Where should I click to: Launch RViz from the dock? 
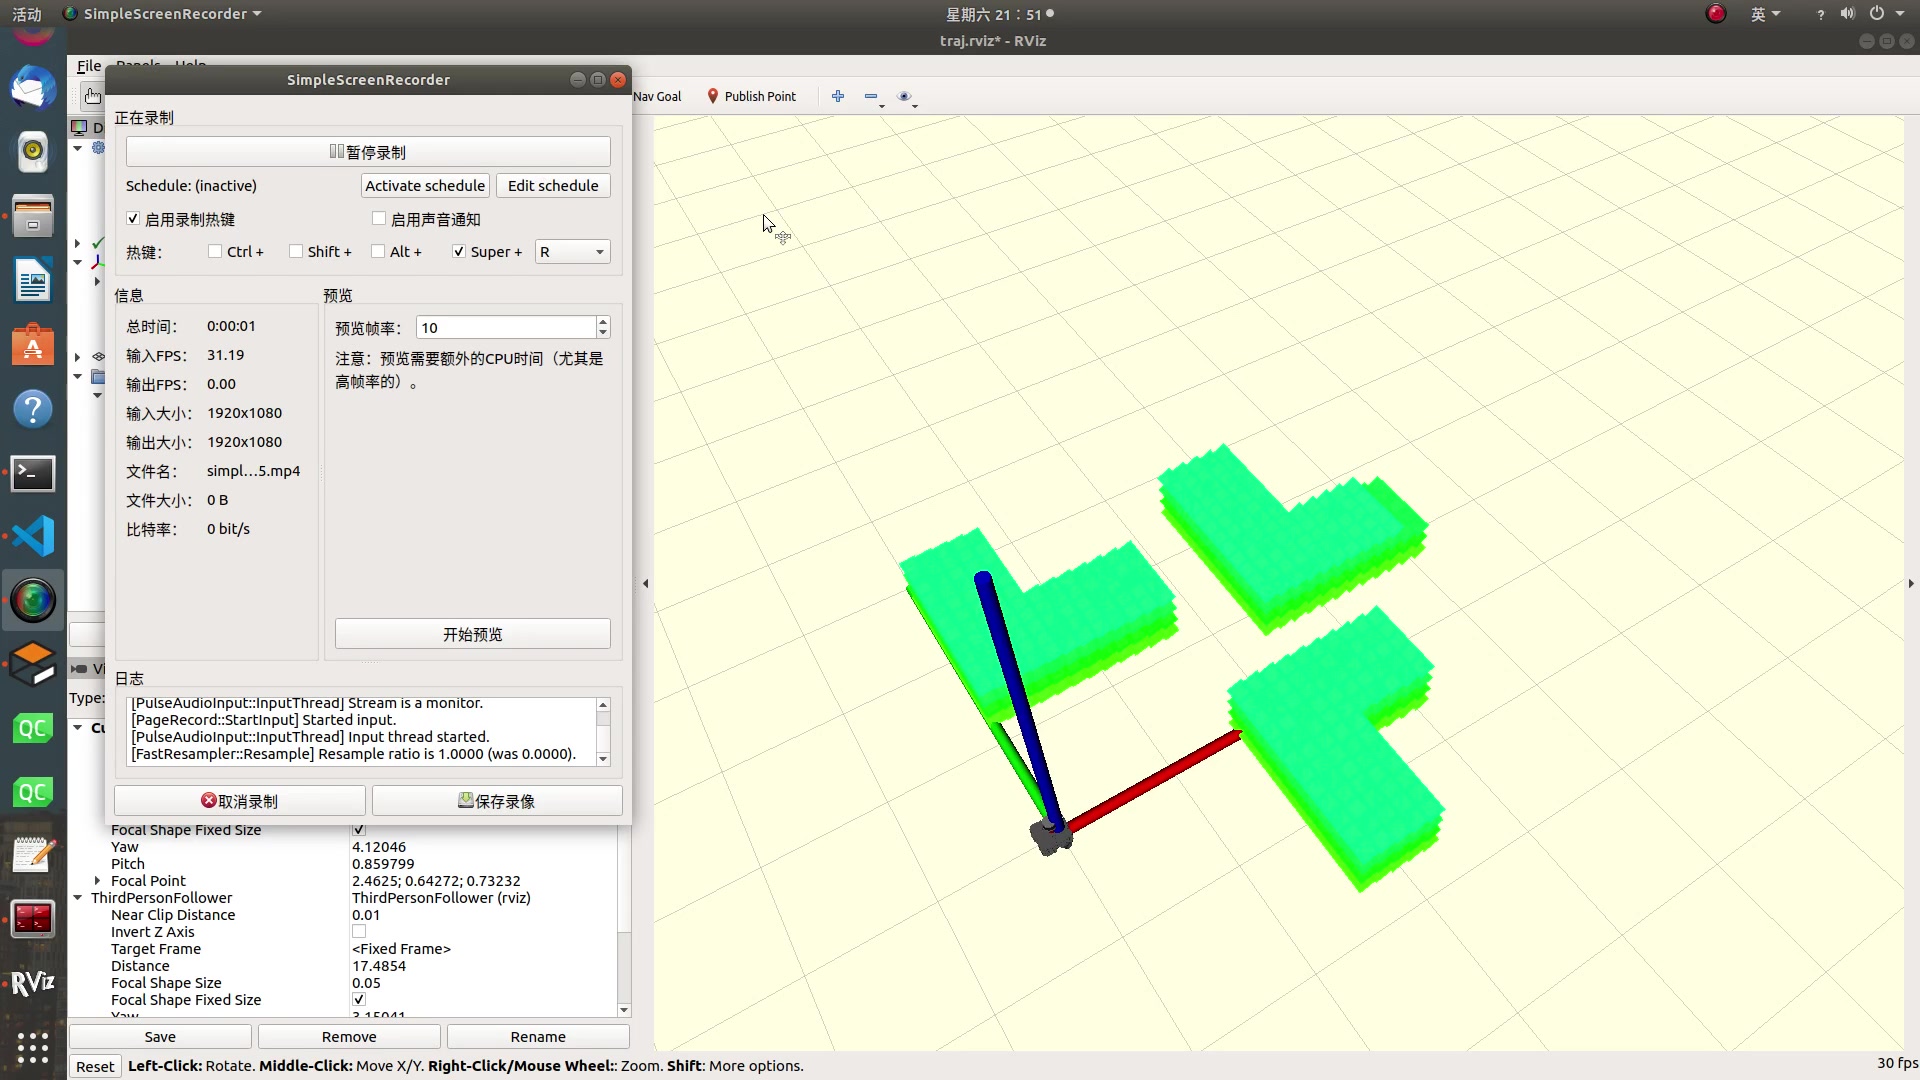point(33,983)
